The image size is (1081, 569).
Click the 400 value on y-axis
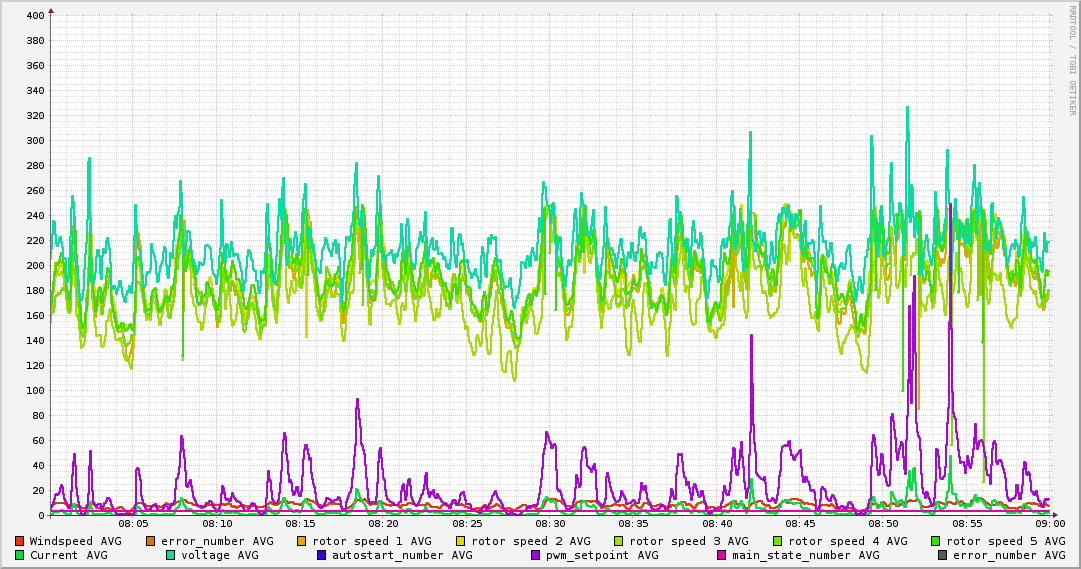pos(35,15)
